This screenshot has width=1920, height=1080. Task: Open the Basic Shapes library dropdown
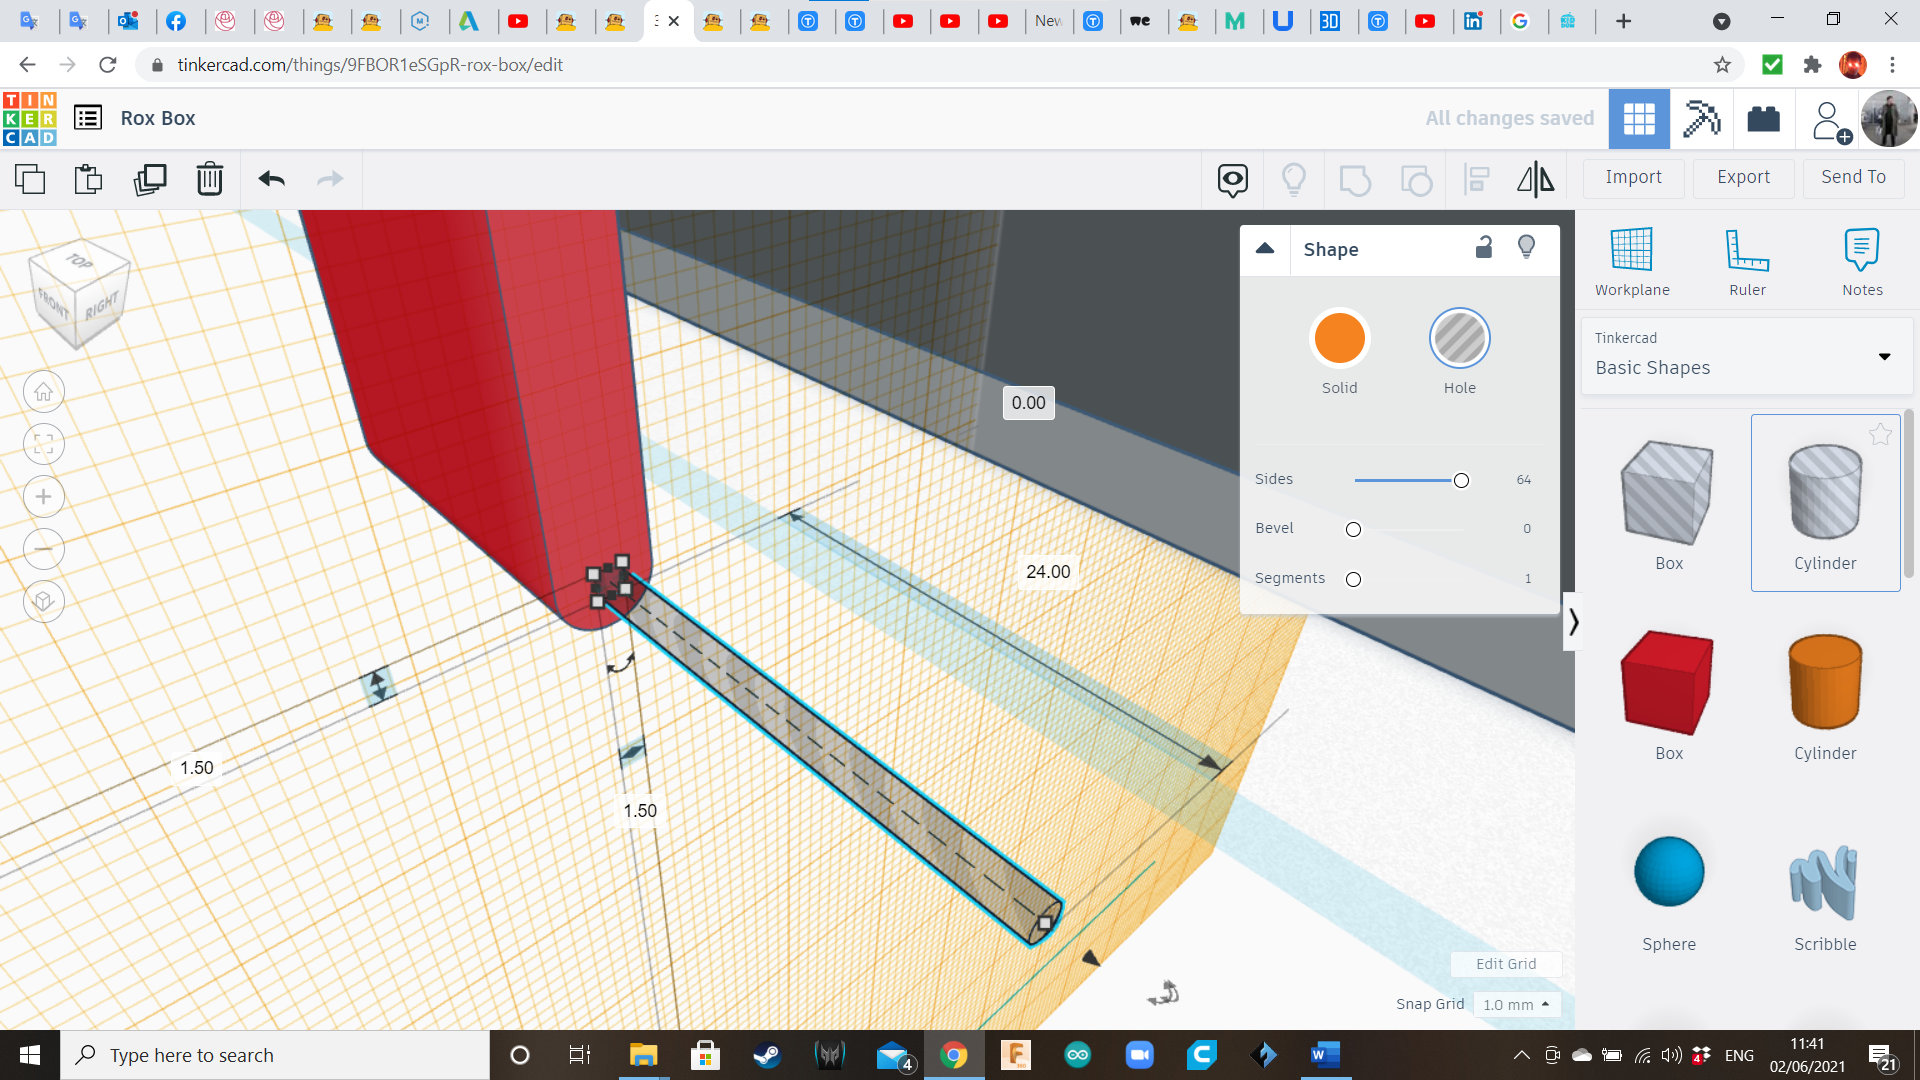click(x=1884, y=357)
